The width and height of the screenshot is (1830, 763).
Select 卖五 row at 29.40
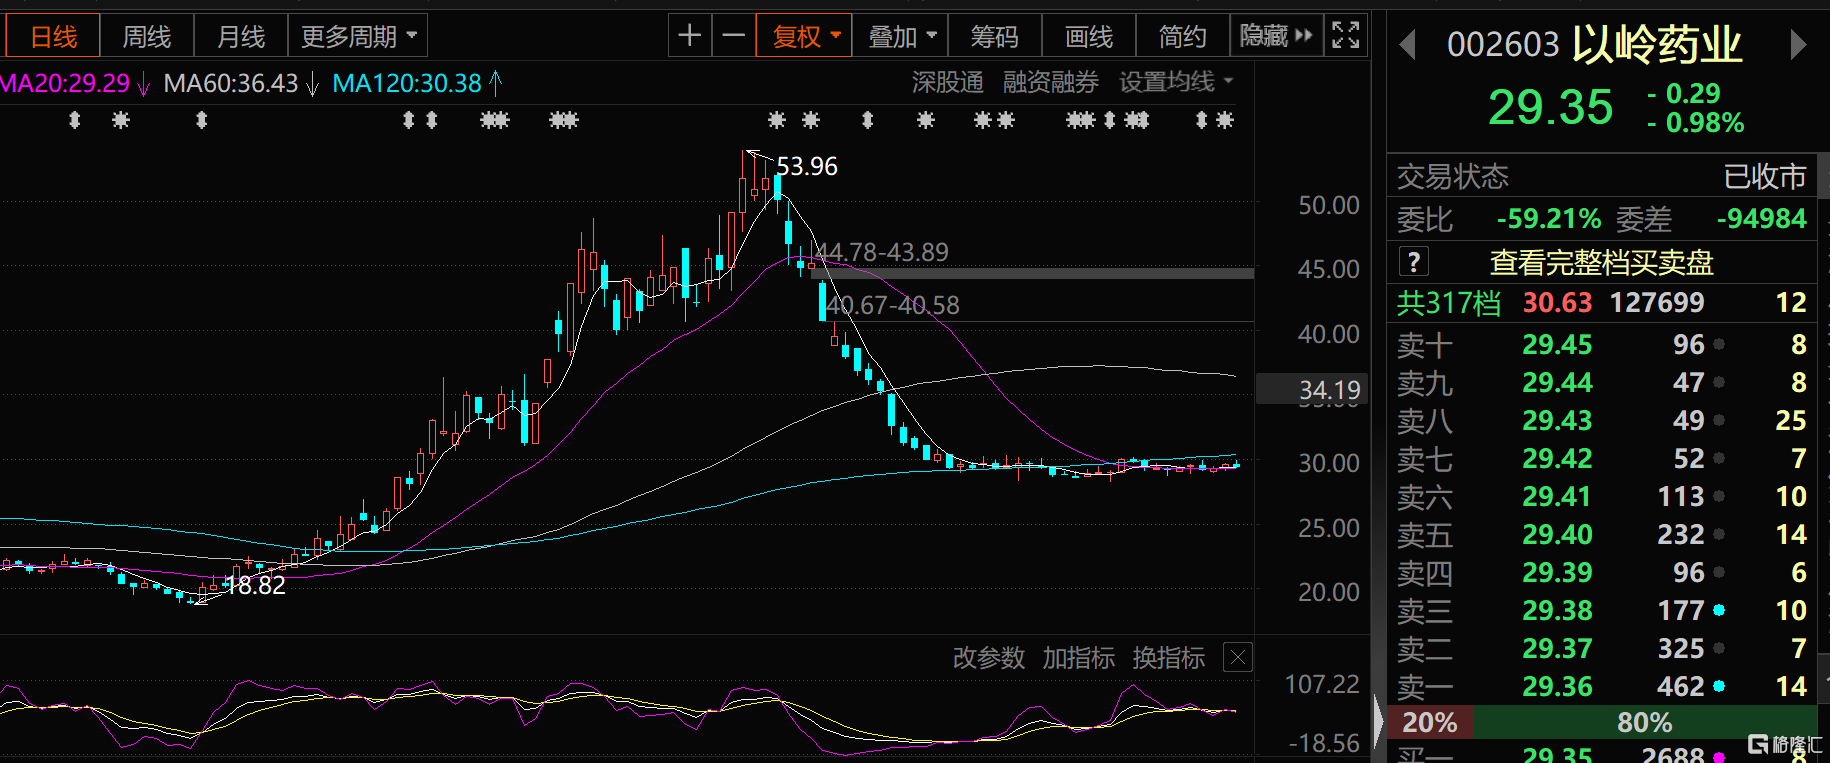click(x=1601, y=534)
